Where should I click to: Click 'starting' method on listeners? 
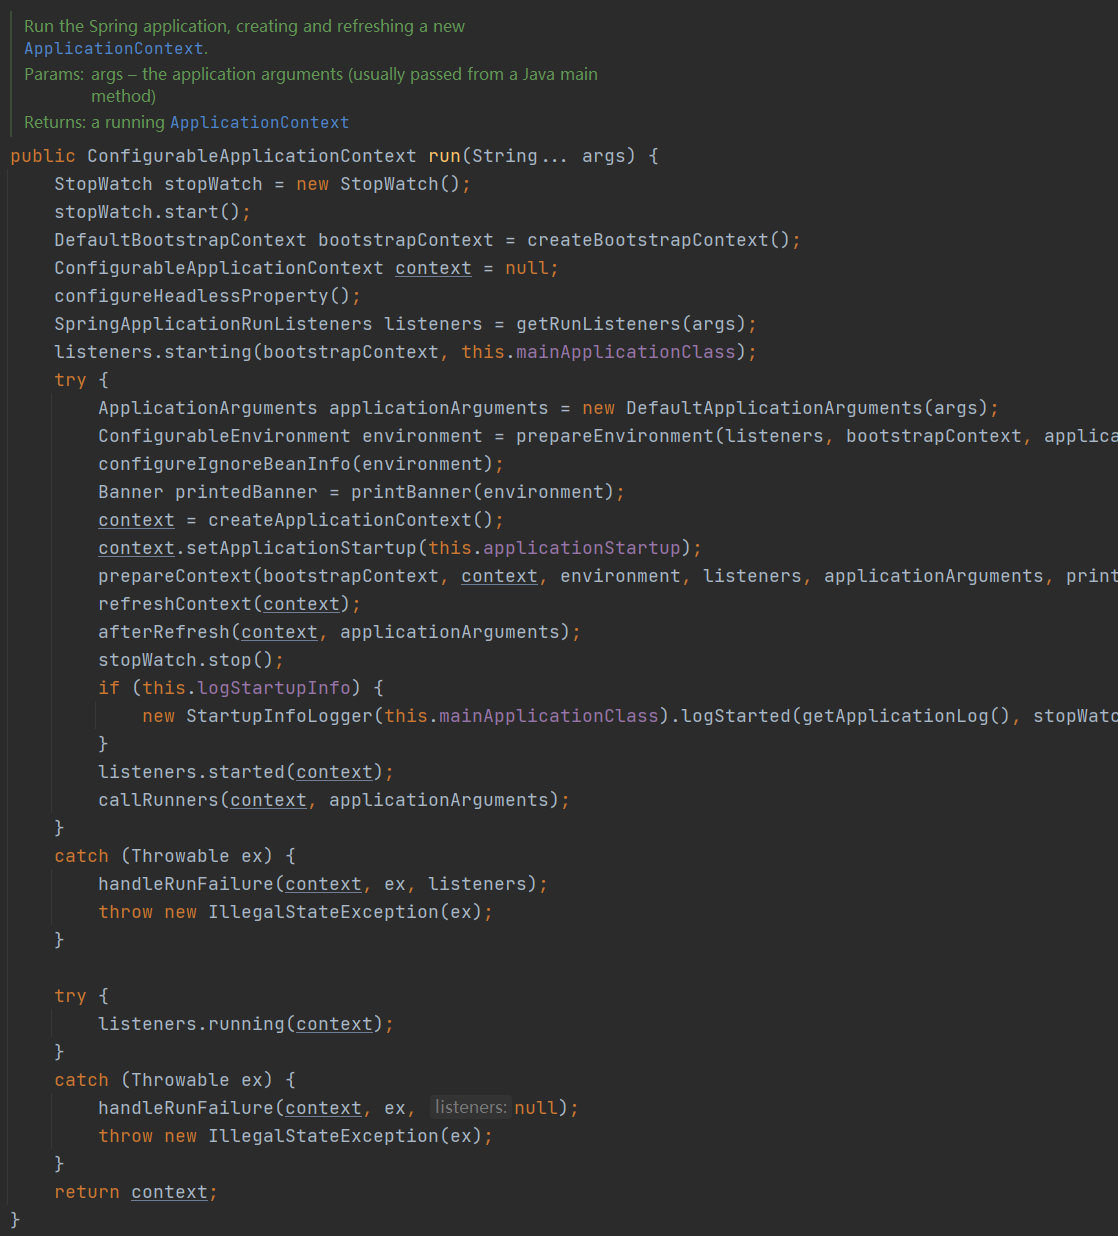[208, 352]
